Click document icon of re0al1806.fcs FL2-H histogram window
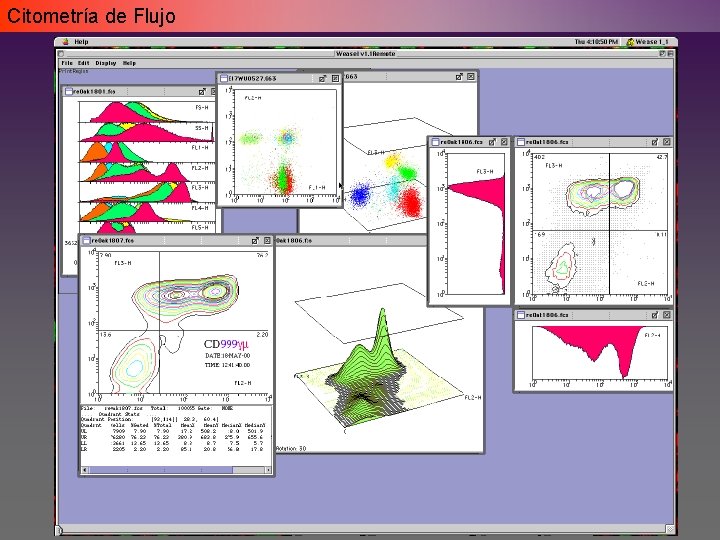 pyautogui.click(x=521, y=315)
